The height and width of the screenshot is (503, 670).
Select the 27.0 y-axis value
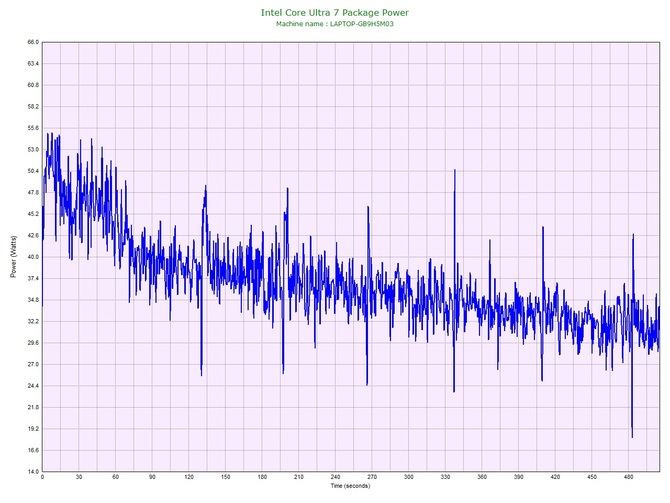[33, 365]
